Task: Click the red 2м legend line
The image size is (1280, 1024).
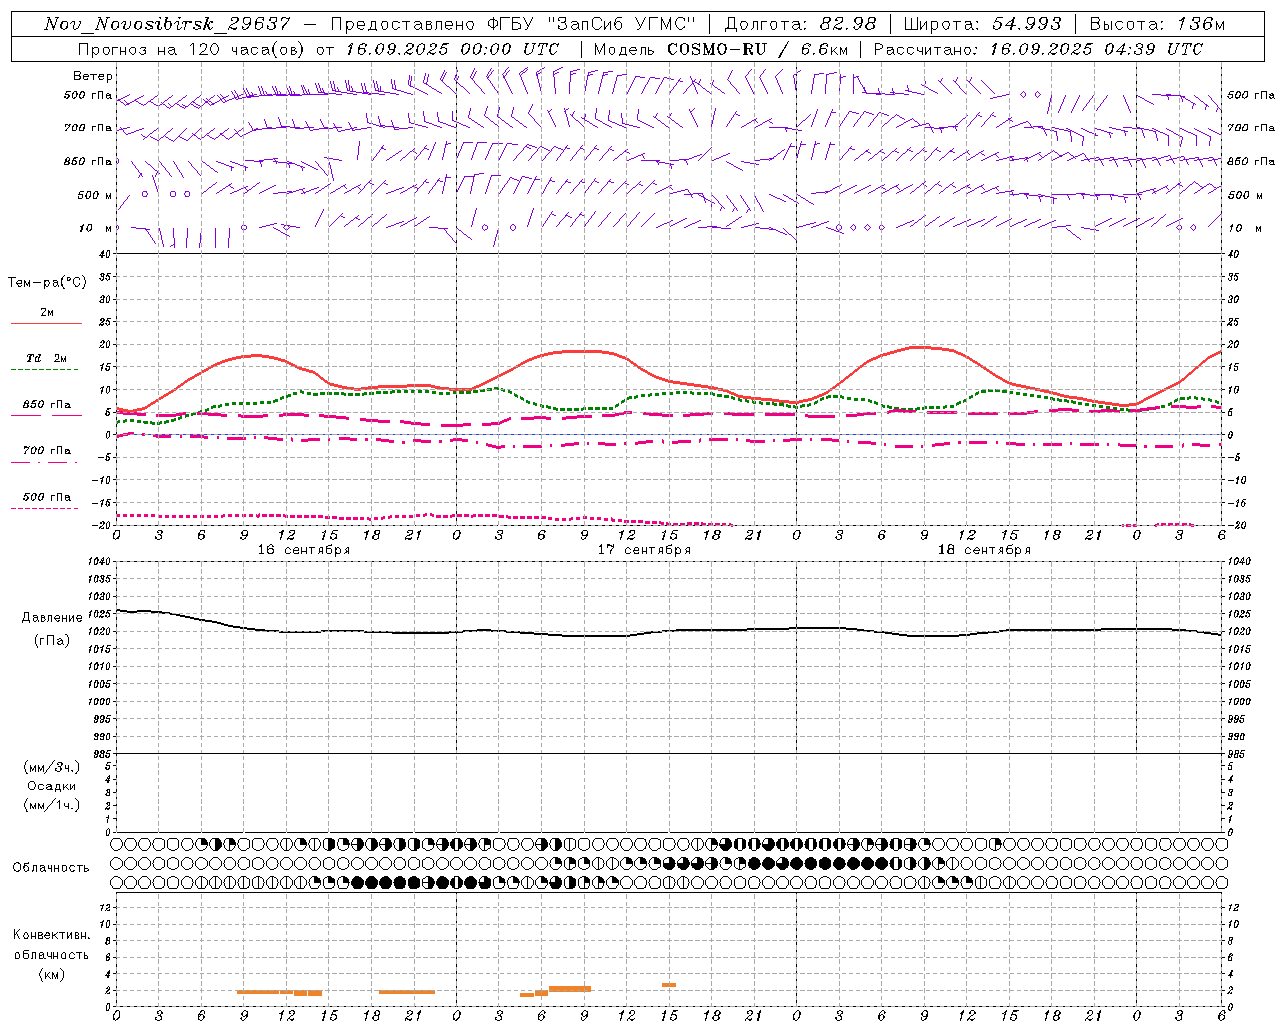Action: [46, 323]
